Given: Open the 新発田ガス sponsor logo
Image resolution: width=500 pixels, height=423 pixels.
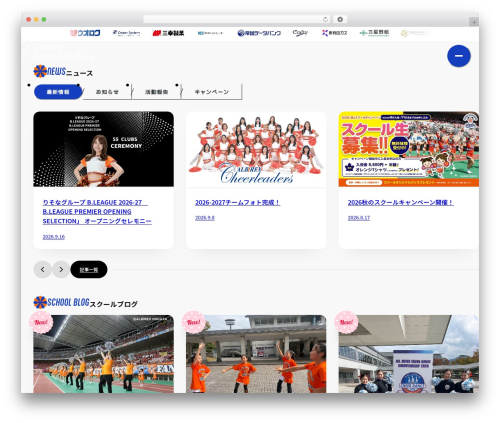Looking at the screenshot, I should pos(334,33).
